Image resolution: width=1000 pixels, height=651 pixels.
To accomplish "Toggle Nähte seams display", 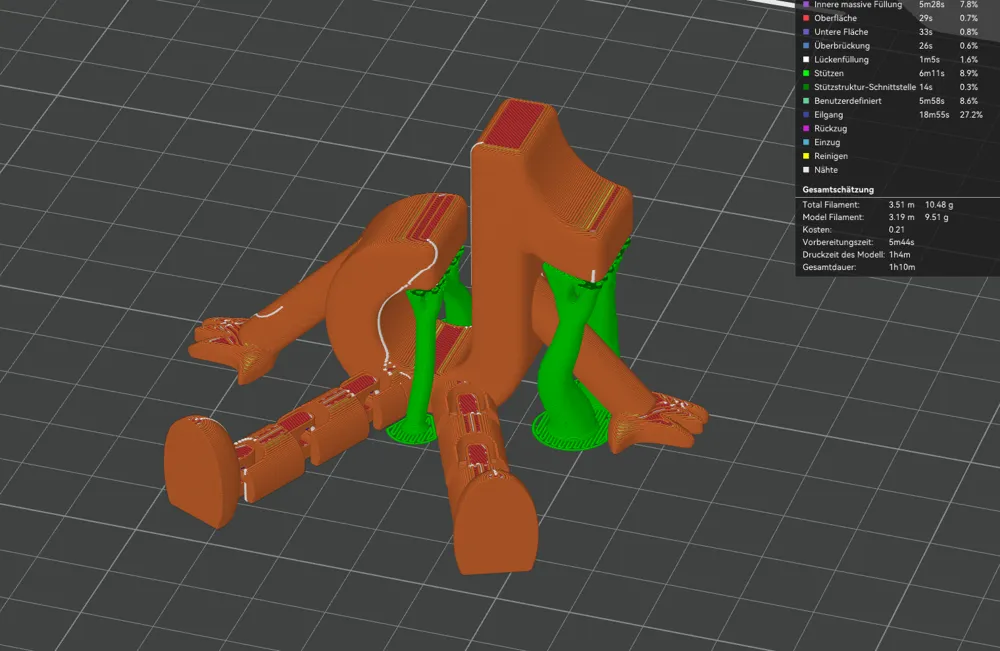I will pos(826,170).
